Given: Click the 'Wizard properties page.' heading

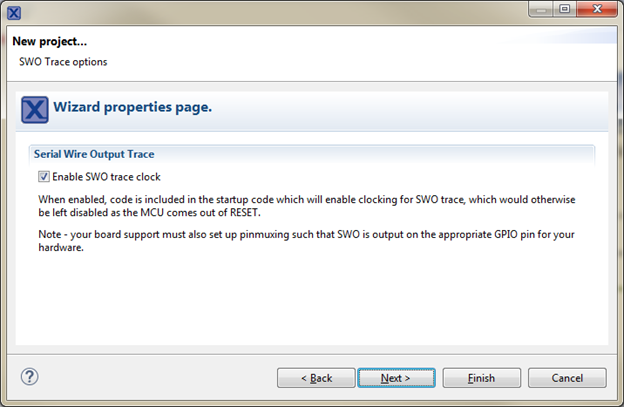Looking at the screenshot, I should tap(133, 107).
